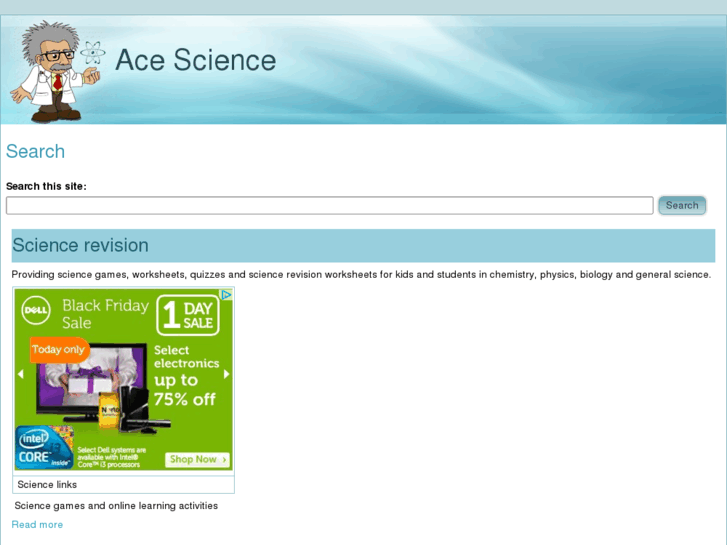The height and width of the screenshot is (545, 727).
Task: Click the 'Providing science games' description text
Action: pyautogui.click(x=361, y=275)
